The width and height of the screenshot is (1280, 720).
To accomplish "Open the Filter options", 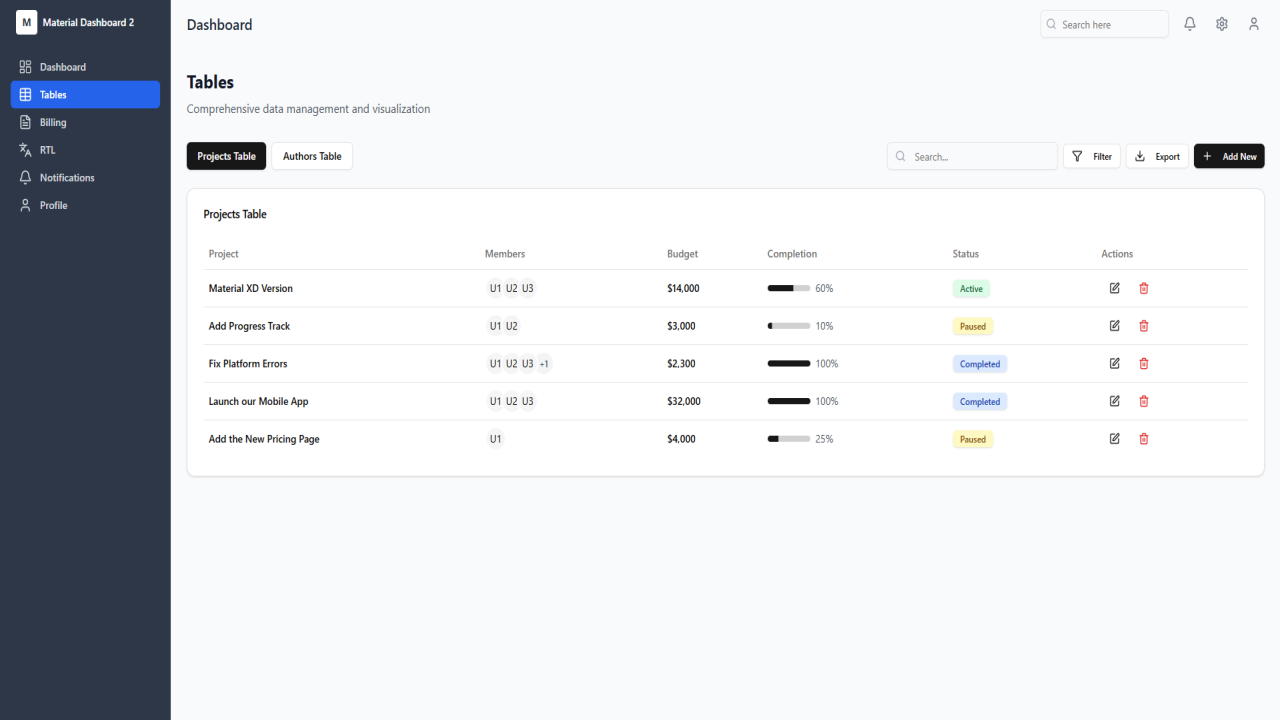I will pos(1092,156).
